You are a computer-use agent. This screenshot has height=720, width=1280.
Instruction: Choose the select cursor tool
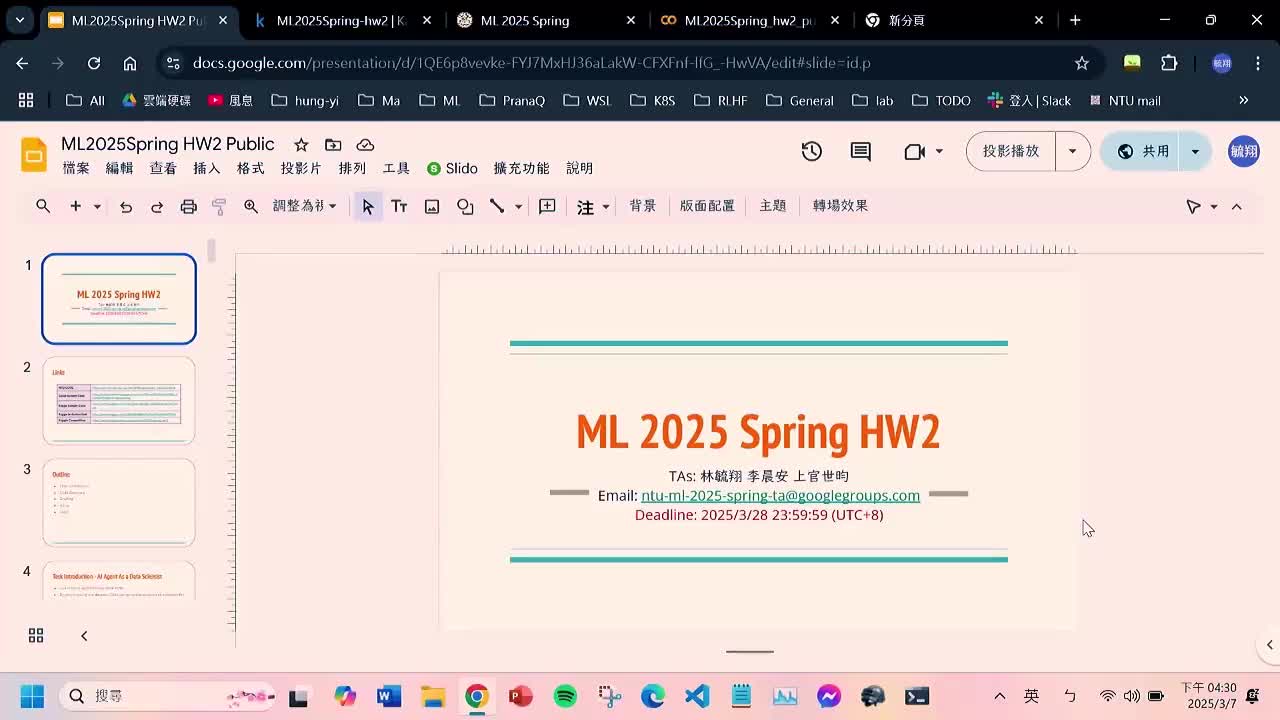[368, 206]
